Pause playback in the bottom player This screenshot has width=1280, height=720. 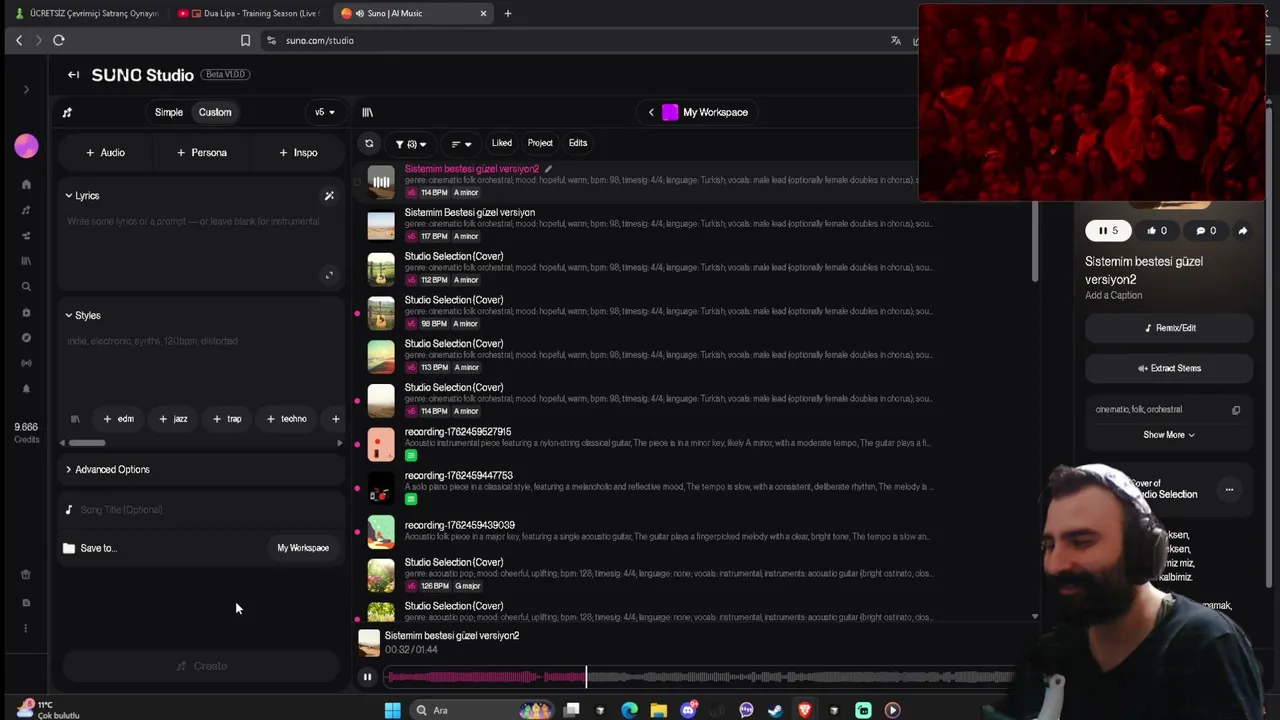[367, 677]
